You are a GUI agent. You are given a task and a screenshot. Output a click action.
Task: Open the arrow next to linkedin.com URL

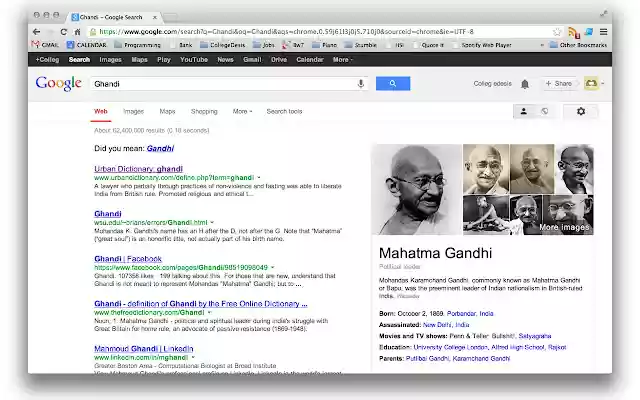(193, 357)
